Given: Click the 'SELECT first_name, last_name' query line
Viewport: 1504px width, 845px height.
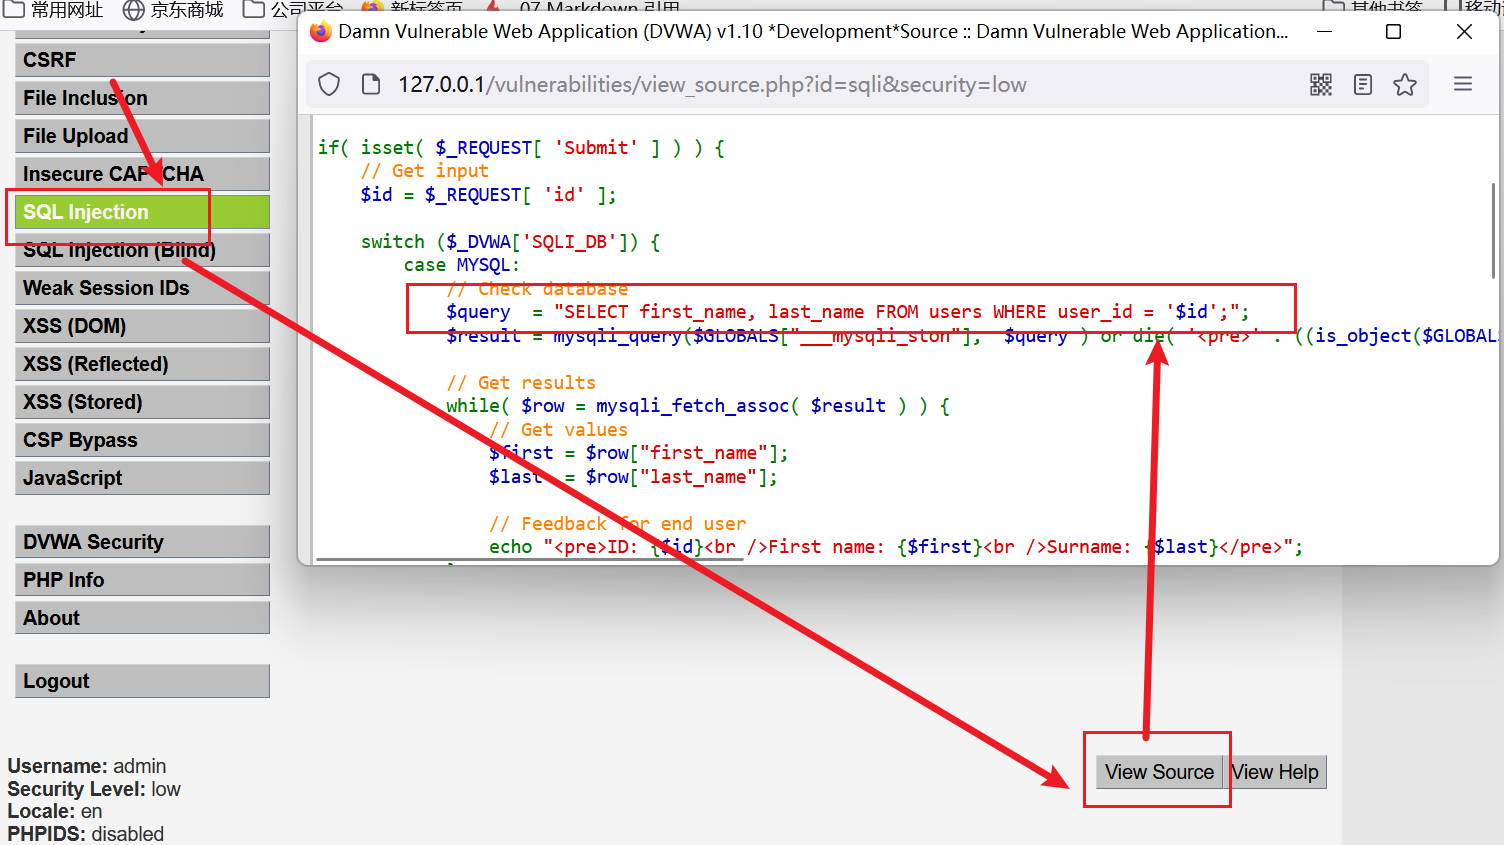Looking at the screenshot, I should coord(848,312).
